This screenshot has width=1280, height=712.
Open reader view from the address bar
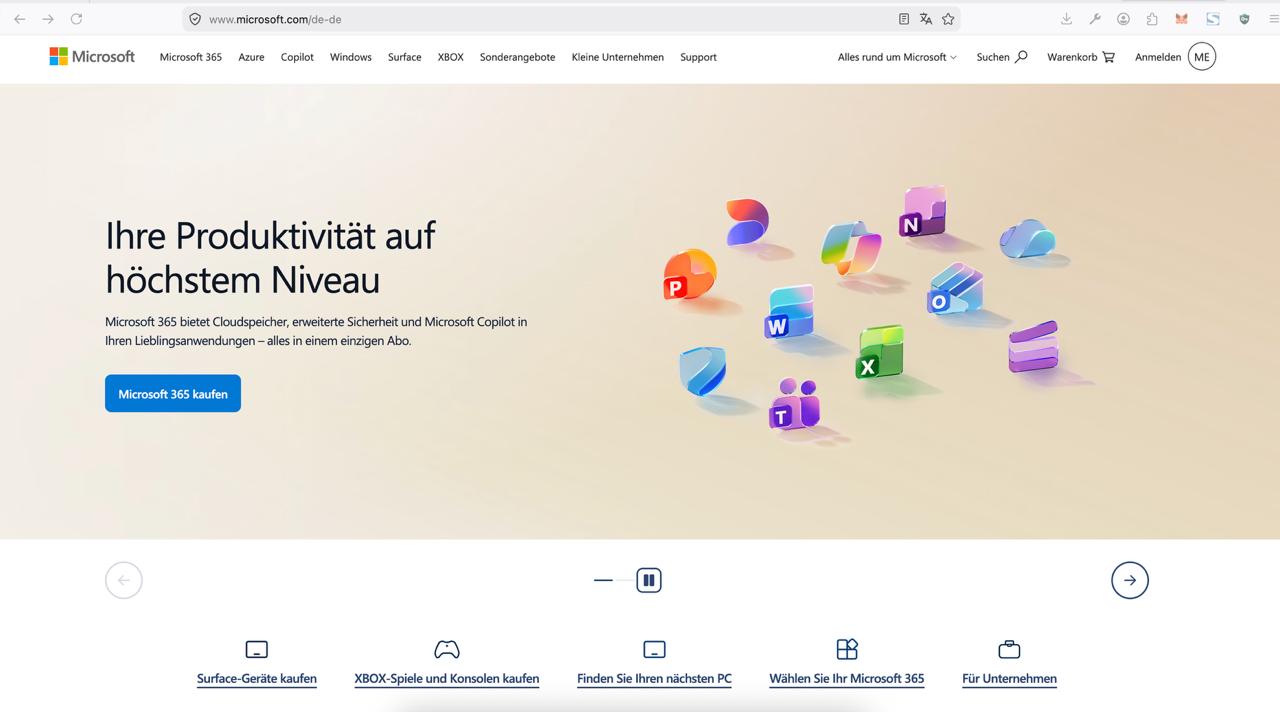904,19
